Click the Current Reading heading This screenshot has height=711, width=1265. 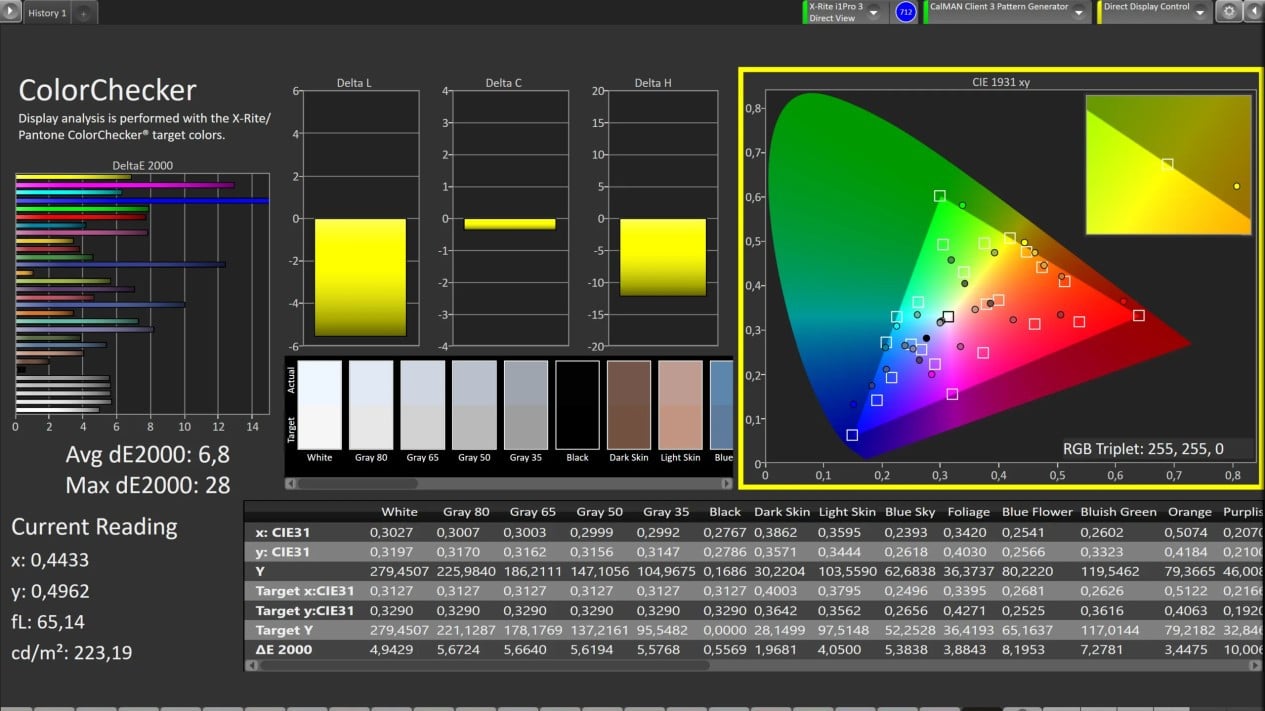pyautogui.click(x=94, y=527)
